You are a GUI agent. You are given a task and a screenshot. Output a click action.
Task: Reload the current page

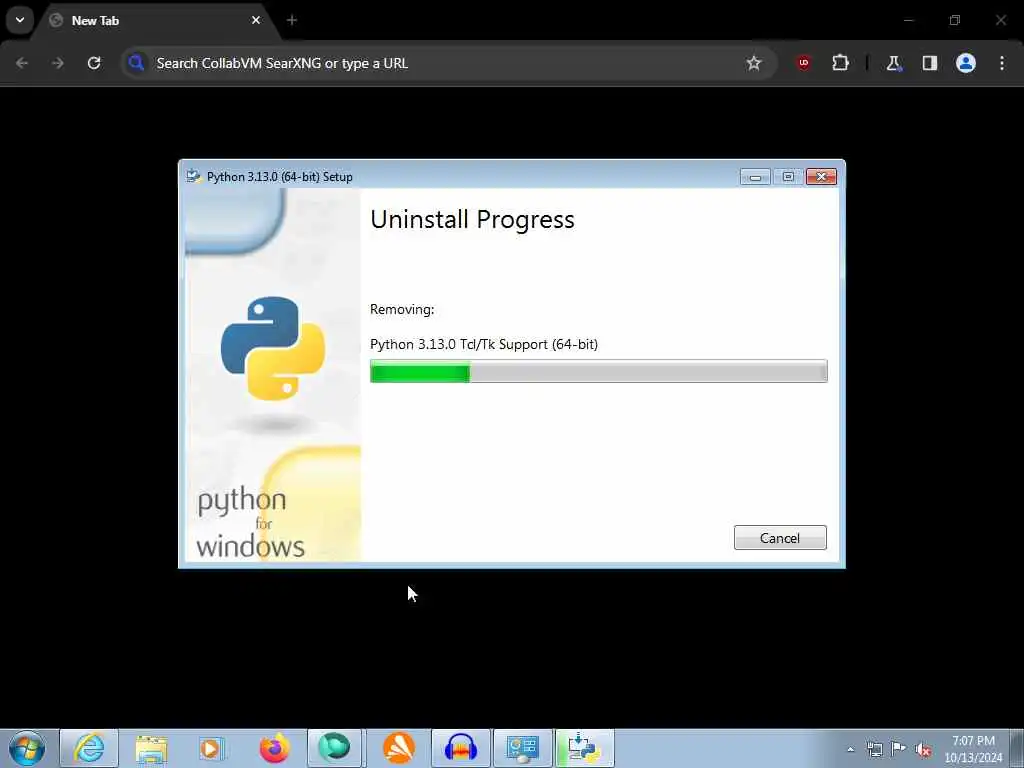pos(94,63)
